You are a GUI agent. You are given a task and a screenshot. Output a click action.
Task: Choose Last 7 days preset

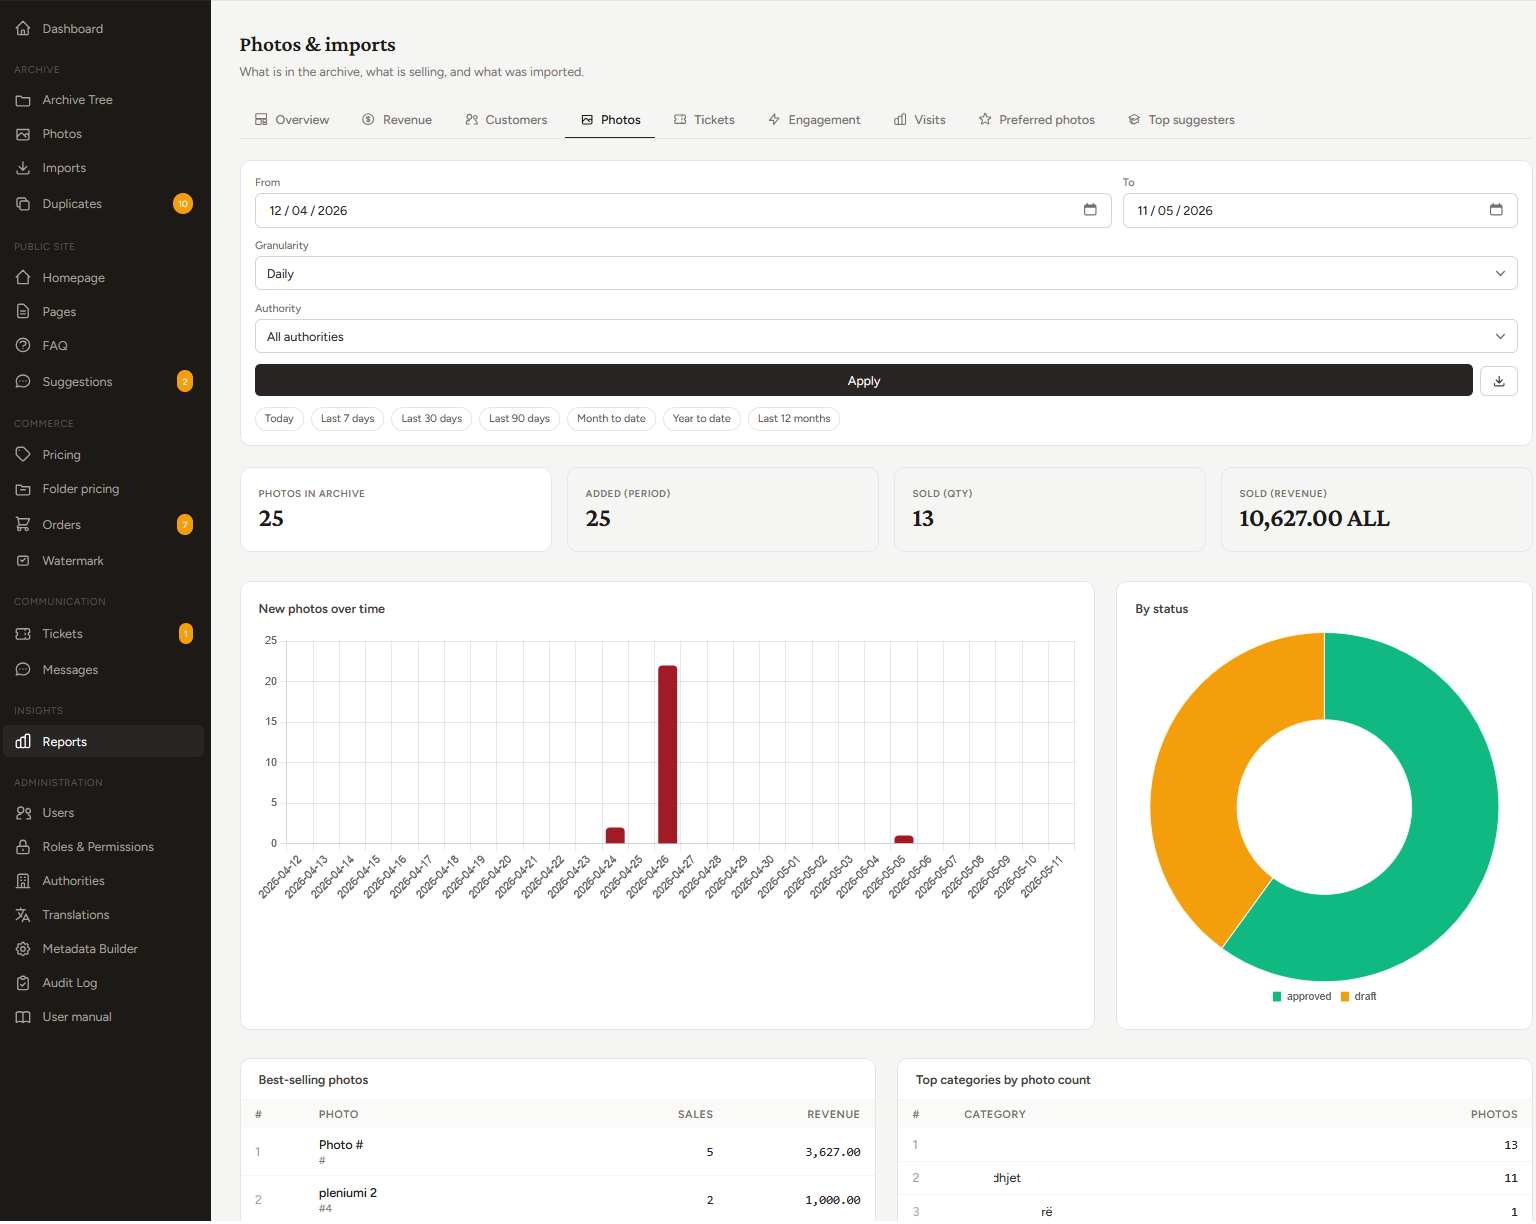click(x=348, y=419)
